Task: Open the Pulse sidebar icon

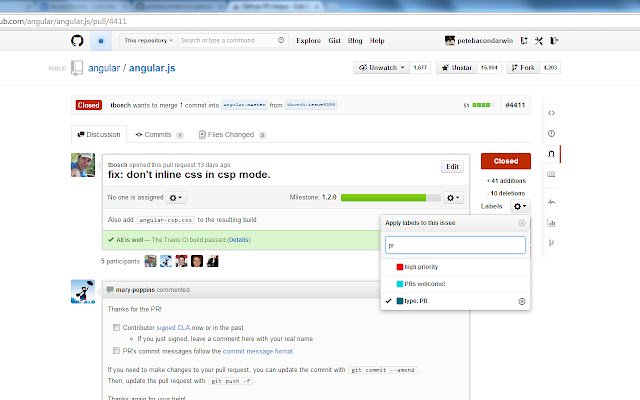Action: (x=551, y=202)
